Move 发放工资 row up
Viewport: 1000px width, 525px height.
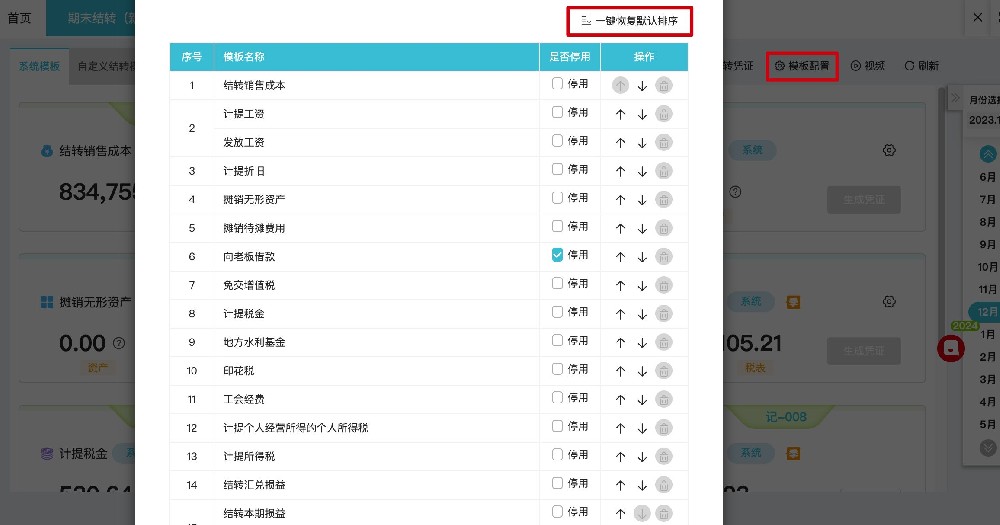point(621,143)
